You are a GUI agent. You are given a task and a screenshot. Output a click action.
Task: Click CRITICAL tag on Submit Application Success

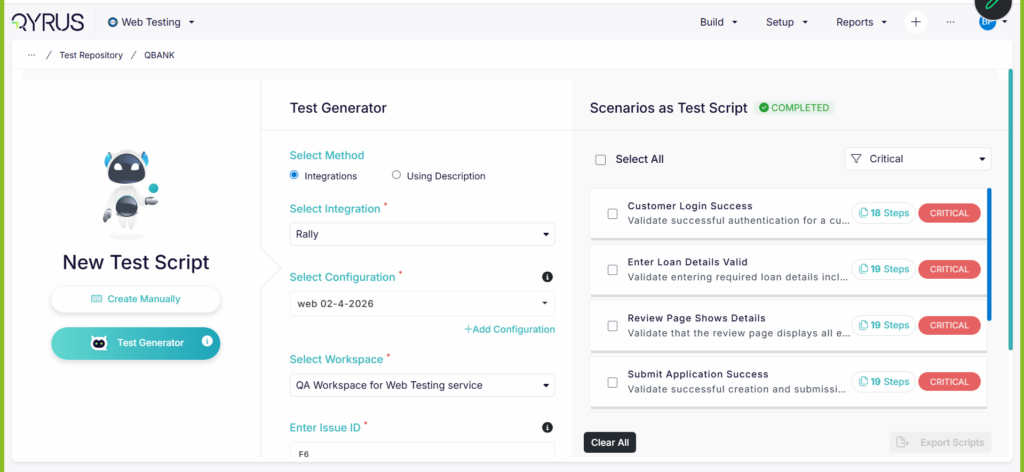[950, 381]
